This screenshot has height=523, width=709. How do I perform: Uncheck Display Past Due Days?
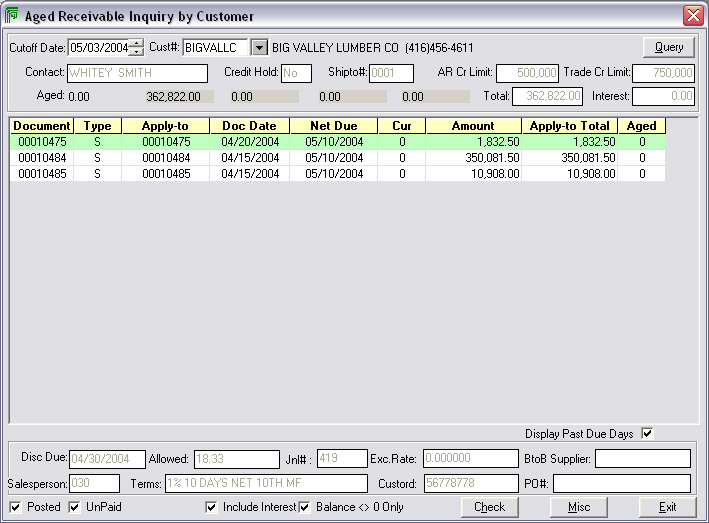pos(647,433)
